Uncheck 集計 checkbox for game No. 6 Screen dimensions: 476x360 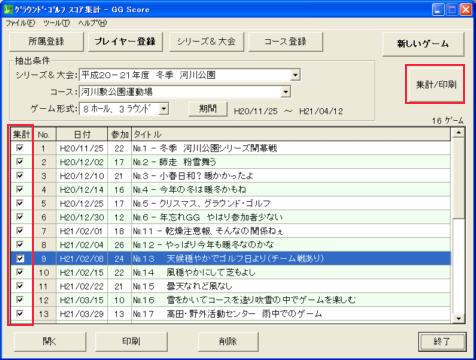click(20, 217)
